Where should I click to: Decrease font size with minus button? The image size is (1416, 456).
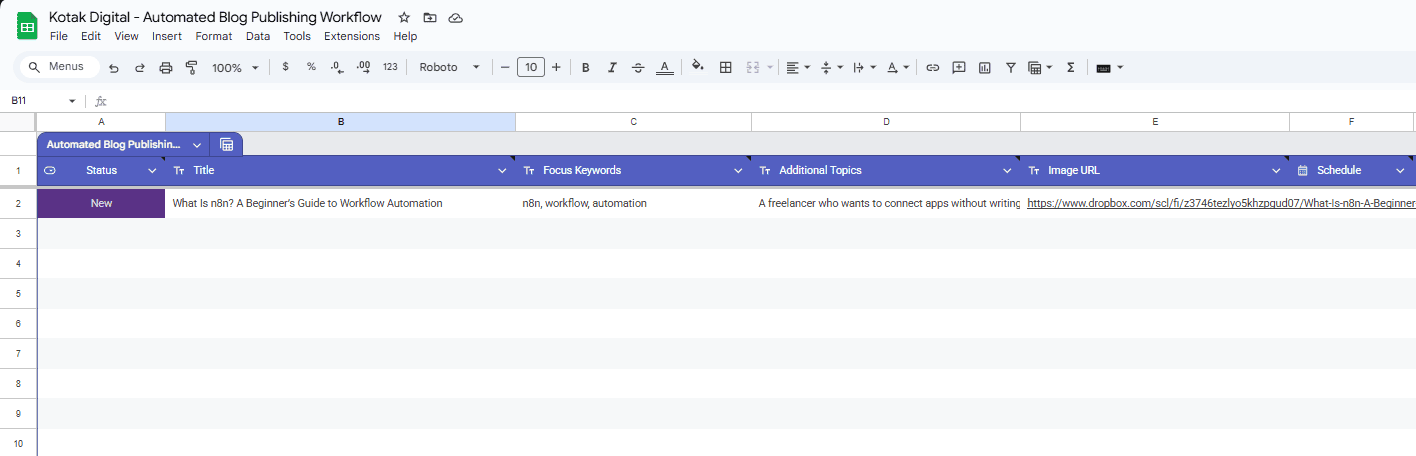click(x=505, y=67)
